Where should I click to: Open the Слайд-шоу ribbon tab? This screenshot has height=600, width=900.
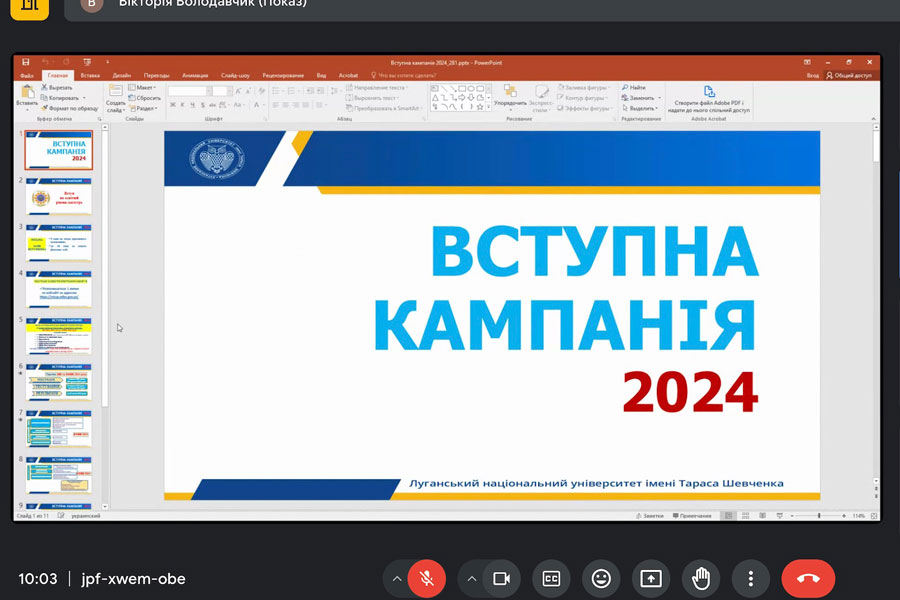pyautogui.click(x=235, y=75)
